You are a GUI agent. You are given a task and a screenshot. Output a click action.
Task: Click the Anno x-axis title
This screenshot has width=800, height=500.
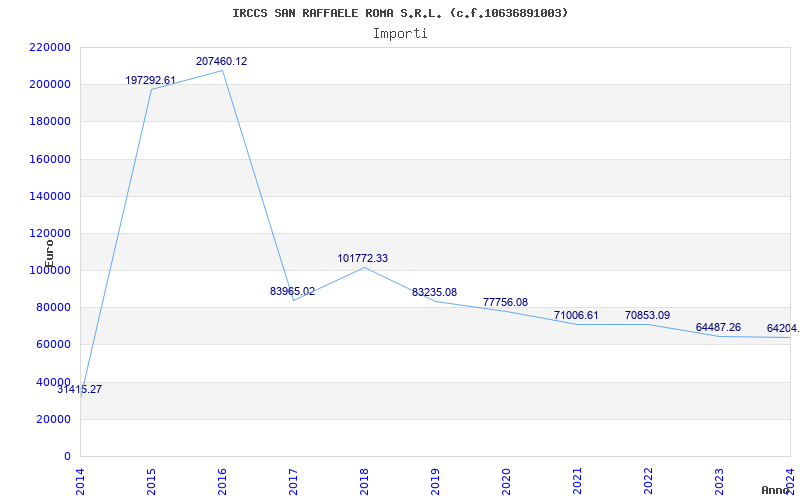pyautogui.click(x=775, y=490)
